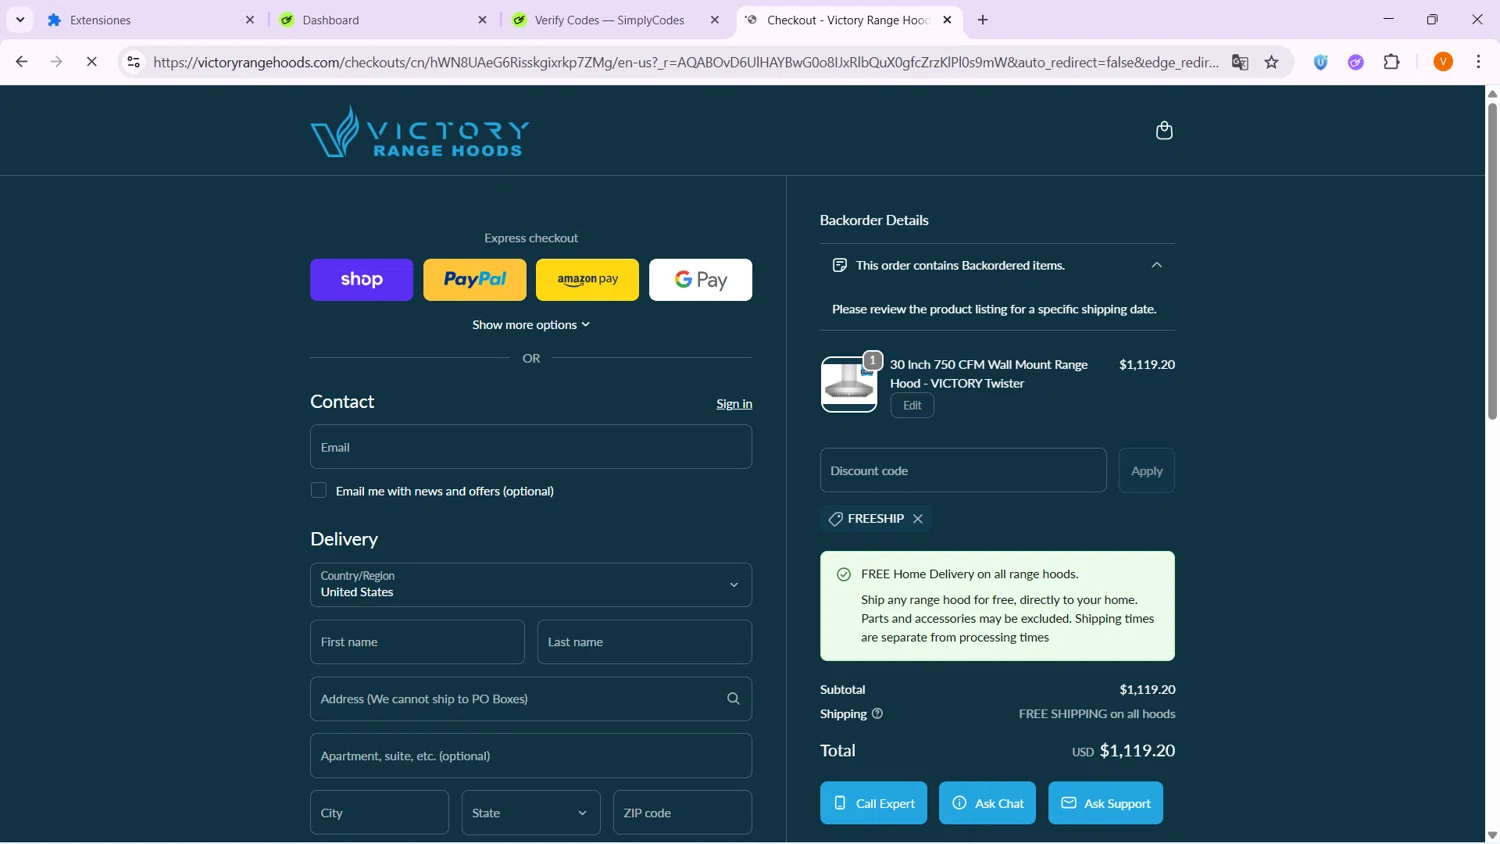Focus the Apartment, suite field
Screen dimensions: 1500x844
point(531,756)
